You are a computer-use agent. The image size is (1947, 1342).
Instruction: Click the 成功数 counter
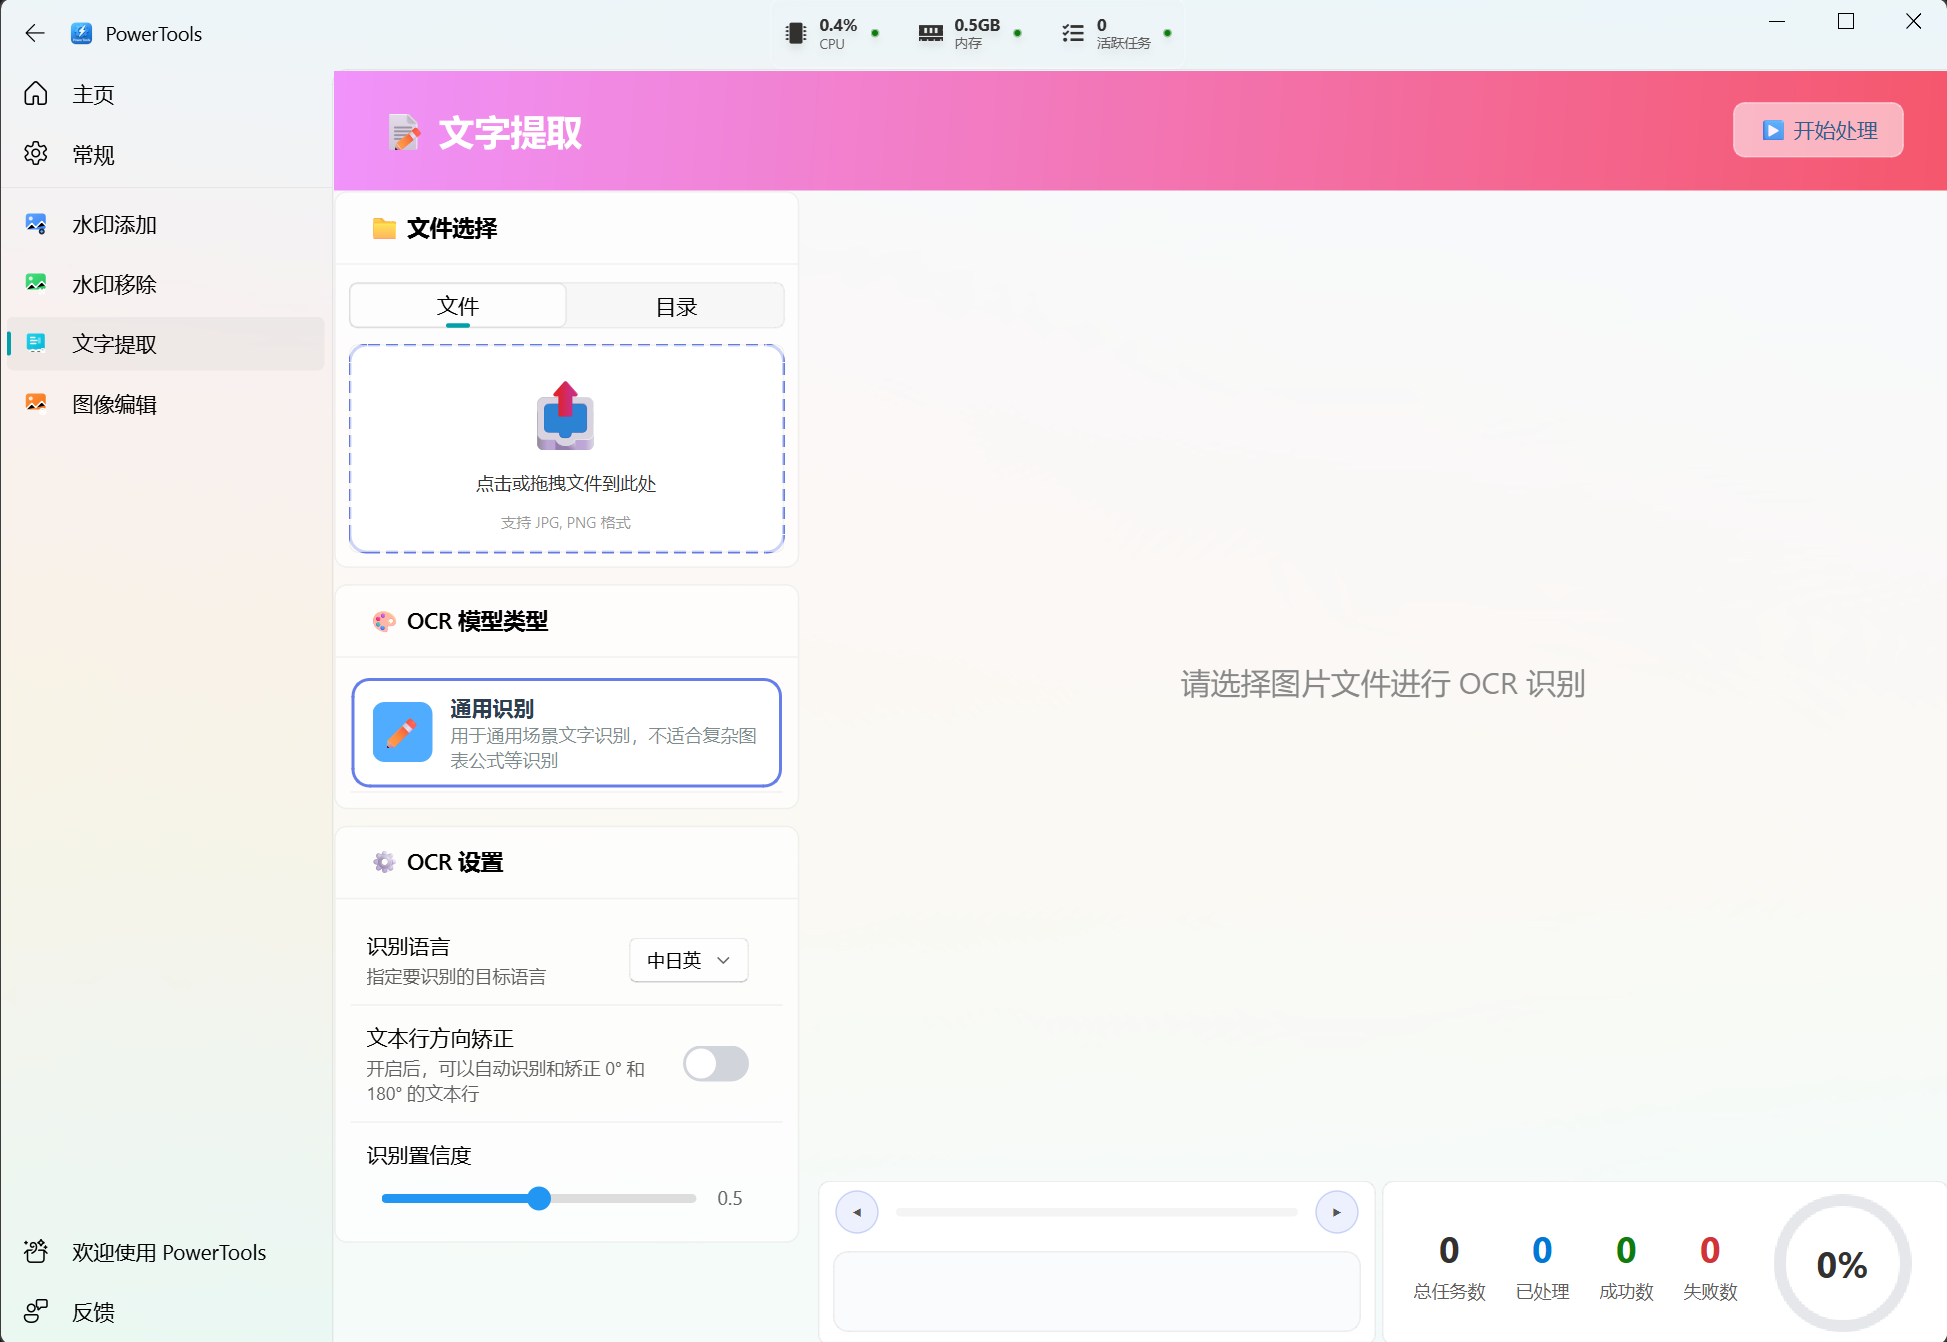pos(1626,1266)
